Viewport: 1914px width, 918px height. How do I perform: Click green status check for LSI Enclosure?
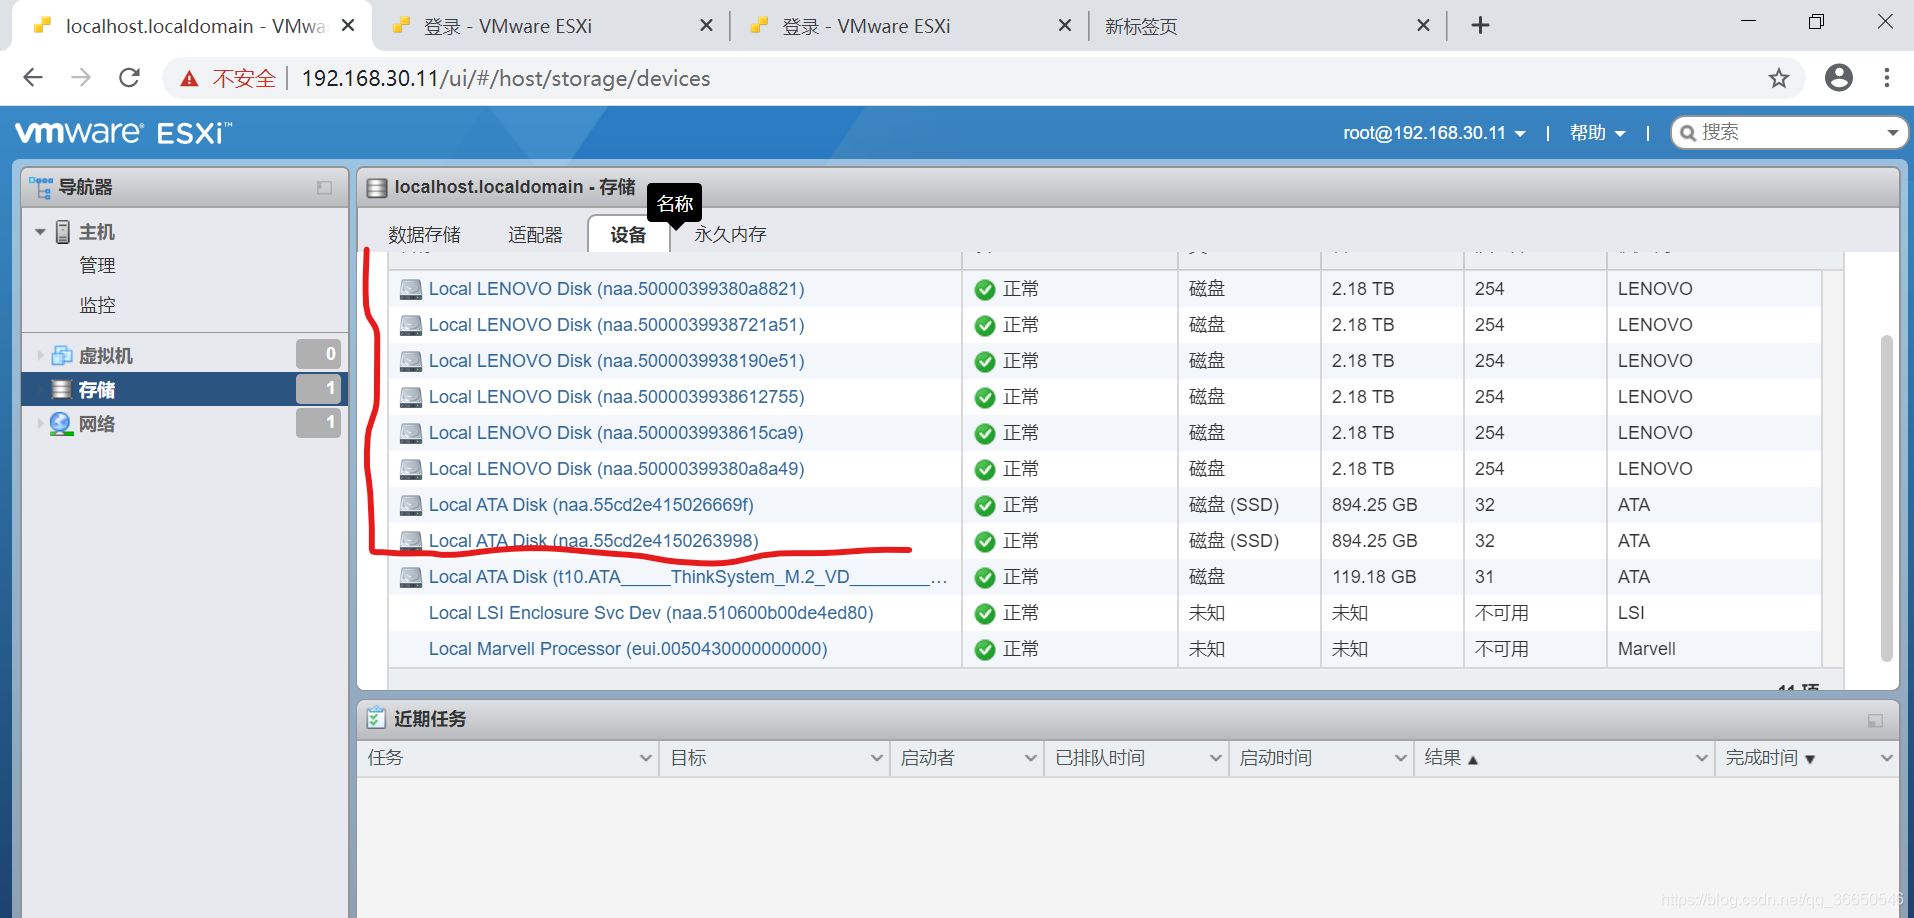(985, 614)
